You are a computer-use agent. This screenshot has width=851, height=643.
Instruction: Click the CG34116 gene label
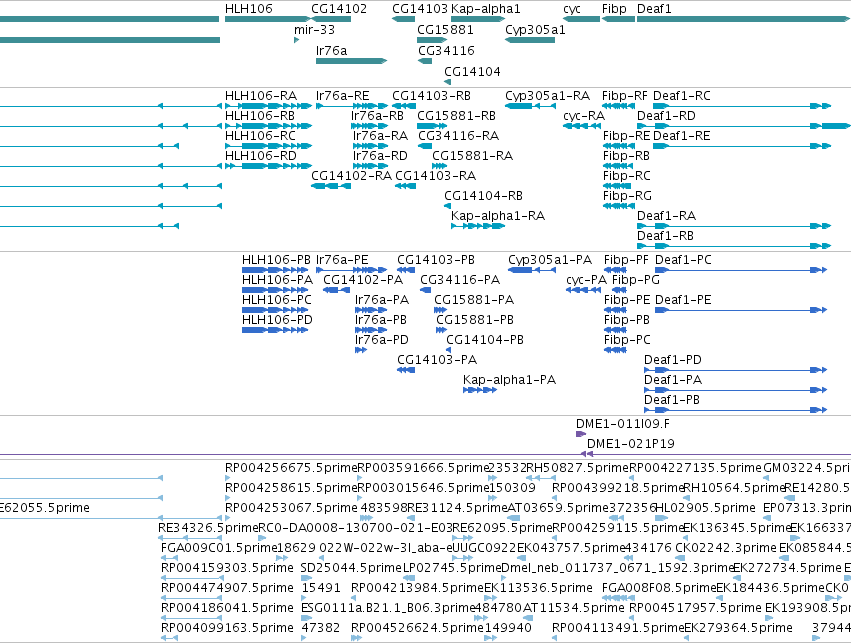pyautogui.click(x=446, y=50)
